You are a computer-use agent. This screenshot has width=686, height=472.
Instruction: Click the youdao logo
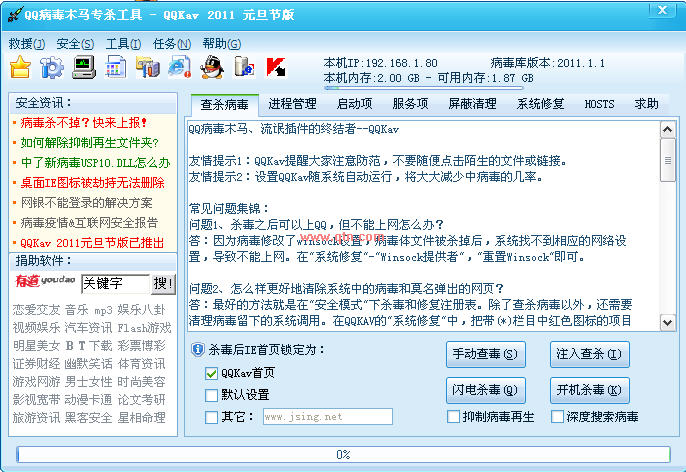45,281
